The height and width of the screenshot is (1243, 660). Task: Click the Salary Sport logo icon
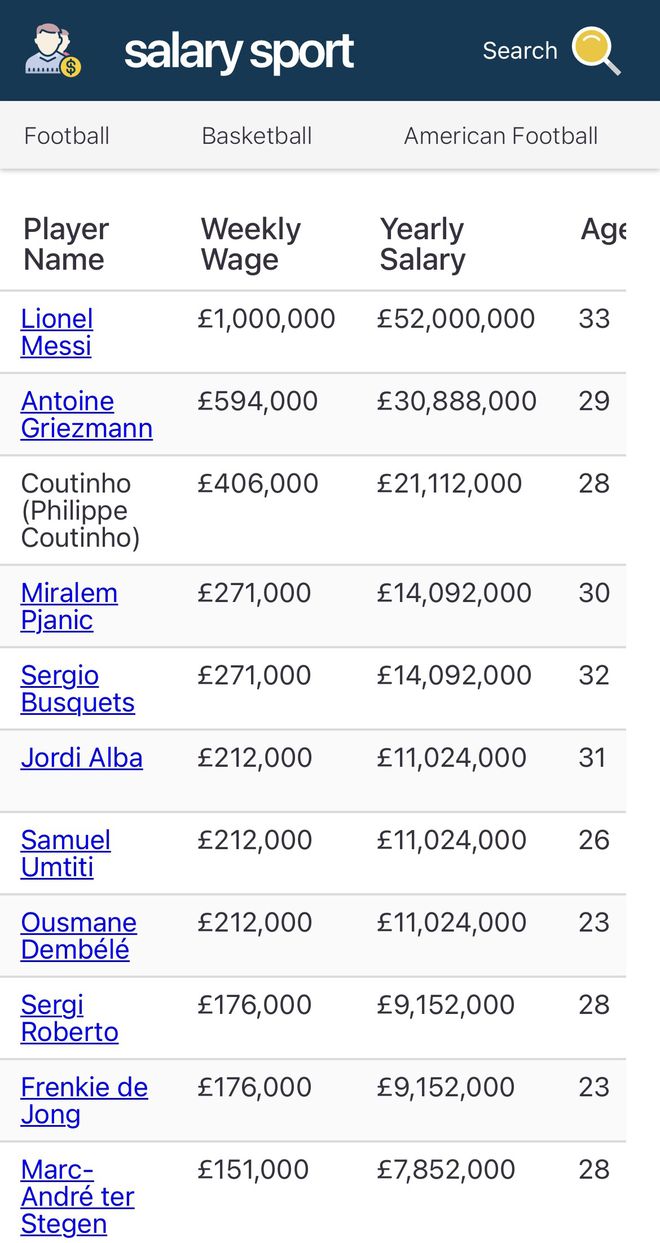[53, 51]
